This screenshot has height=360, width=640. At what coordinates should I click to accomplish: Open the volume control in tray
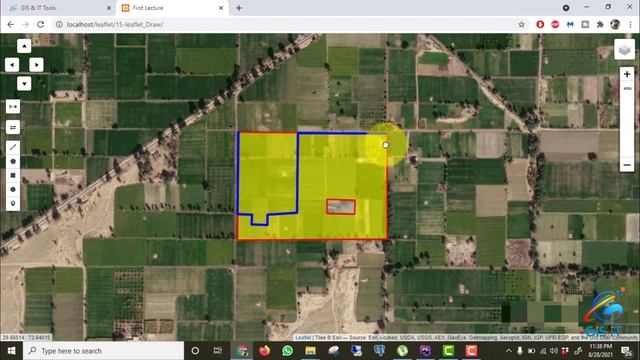click(554, 351)
